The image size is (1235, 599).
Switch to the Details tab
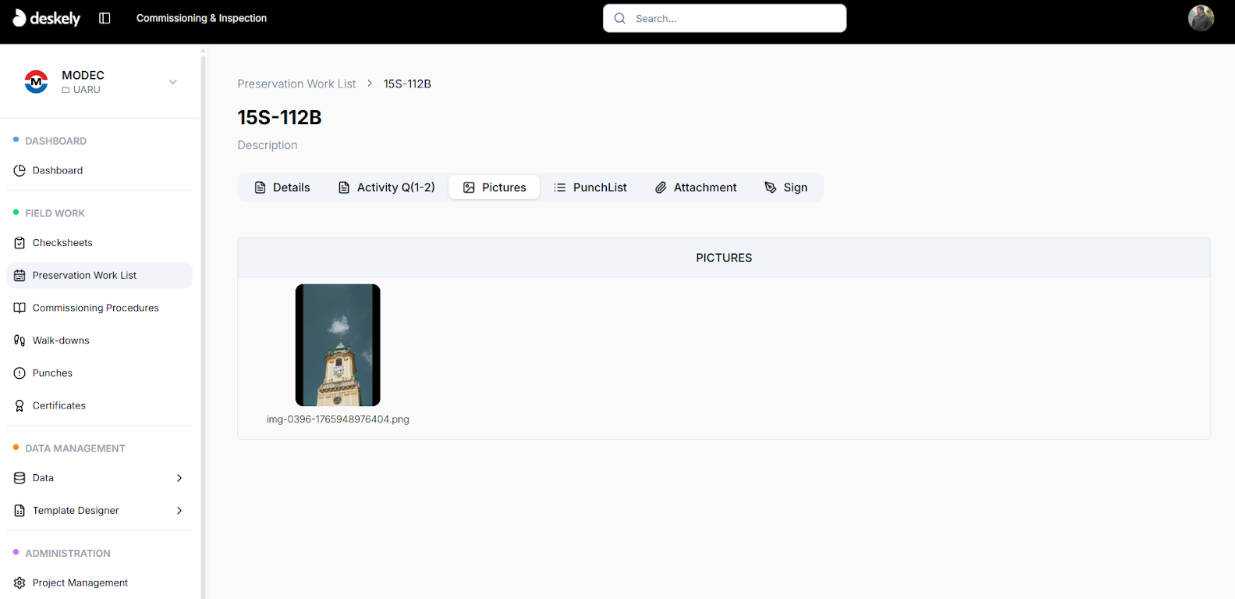click(x=282, y=188)
